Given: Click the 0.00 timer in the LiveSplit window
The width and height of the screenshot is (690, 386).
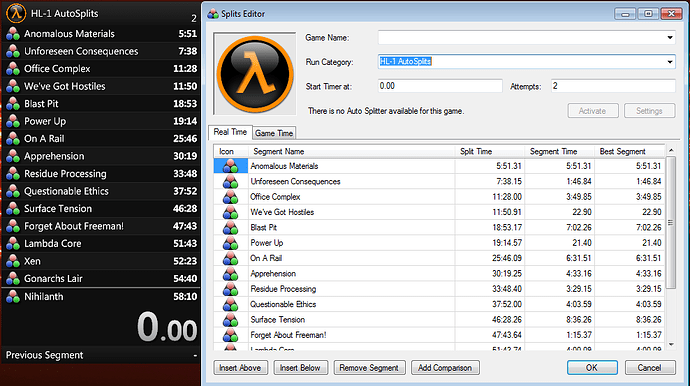Looking at the screenshot, I should coord(167,327).
